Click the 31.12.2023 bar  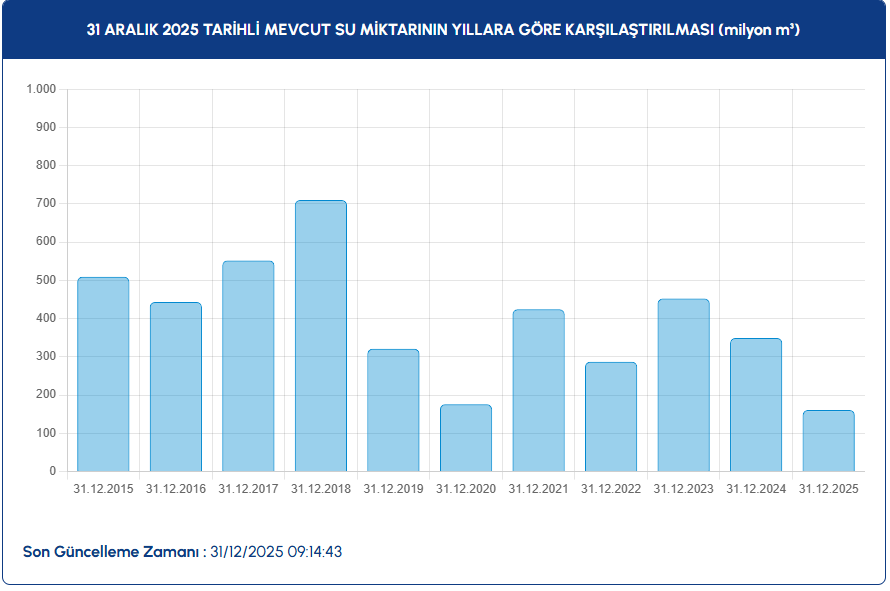(683, 385)
